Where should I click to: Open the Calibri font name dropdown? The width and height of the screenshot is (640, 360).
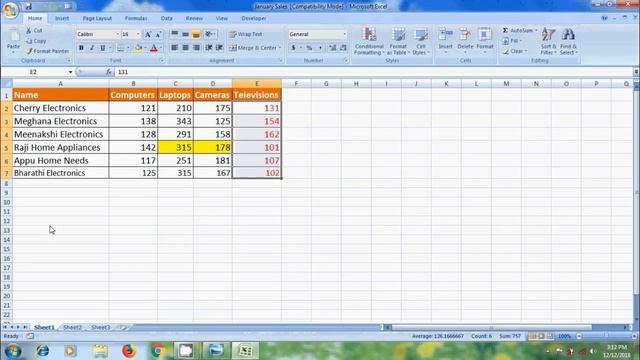(x=118, y=34)
